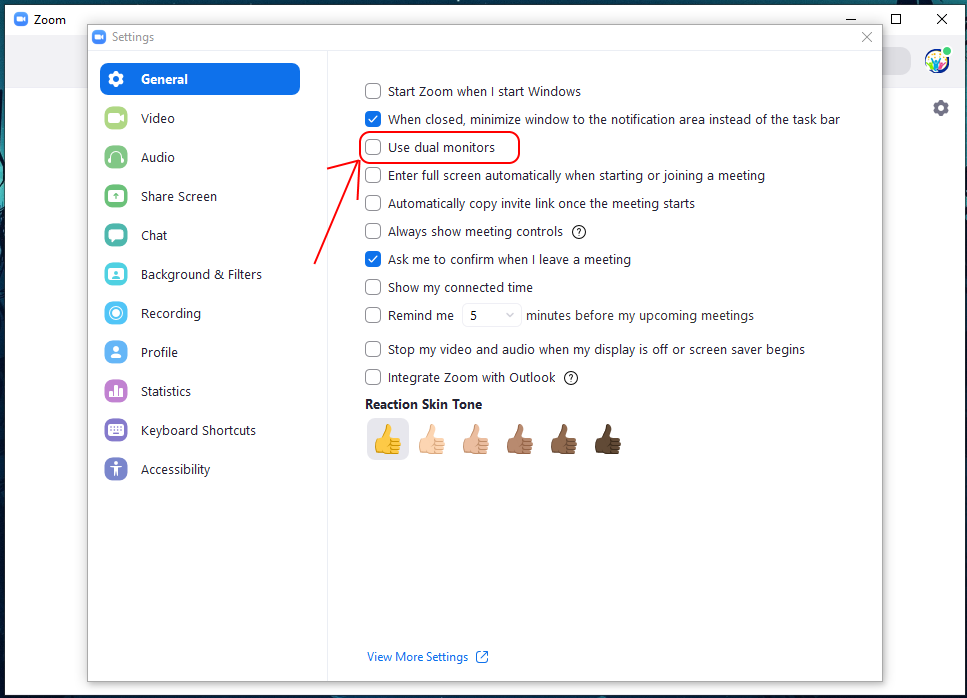Click the profile avatar in Zoom main window
967x698 pixels.
tap(937, 61)
